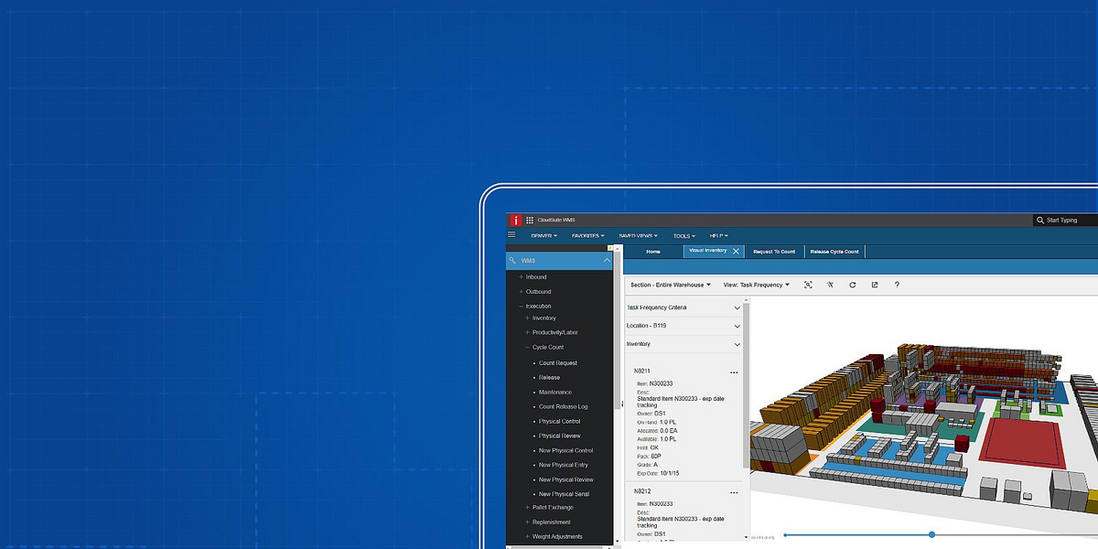
Task: Click the red floor zone in warehouse
Action: [x=1021, y=443]
